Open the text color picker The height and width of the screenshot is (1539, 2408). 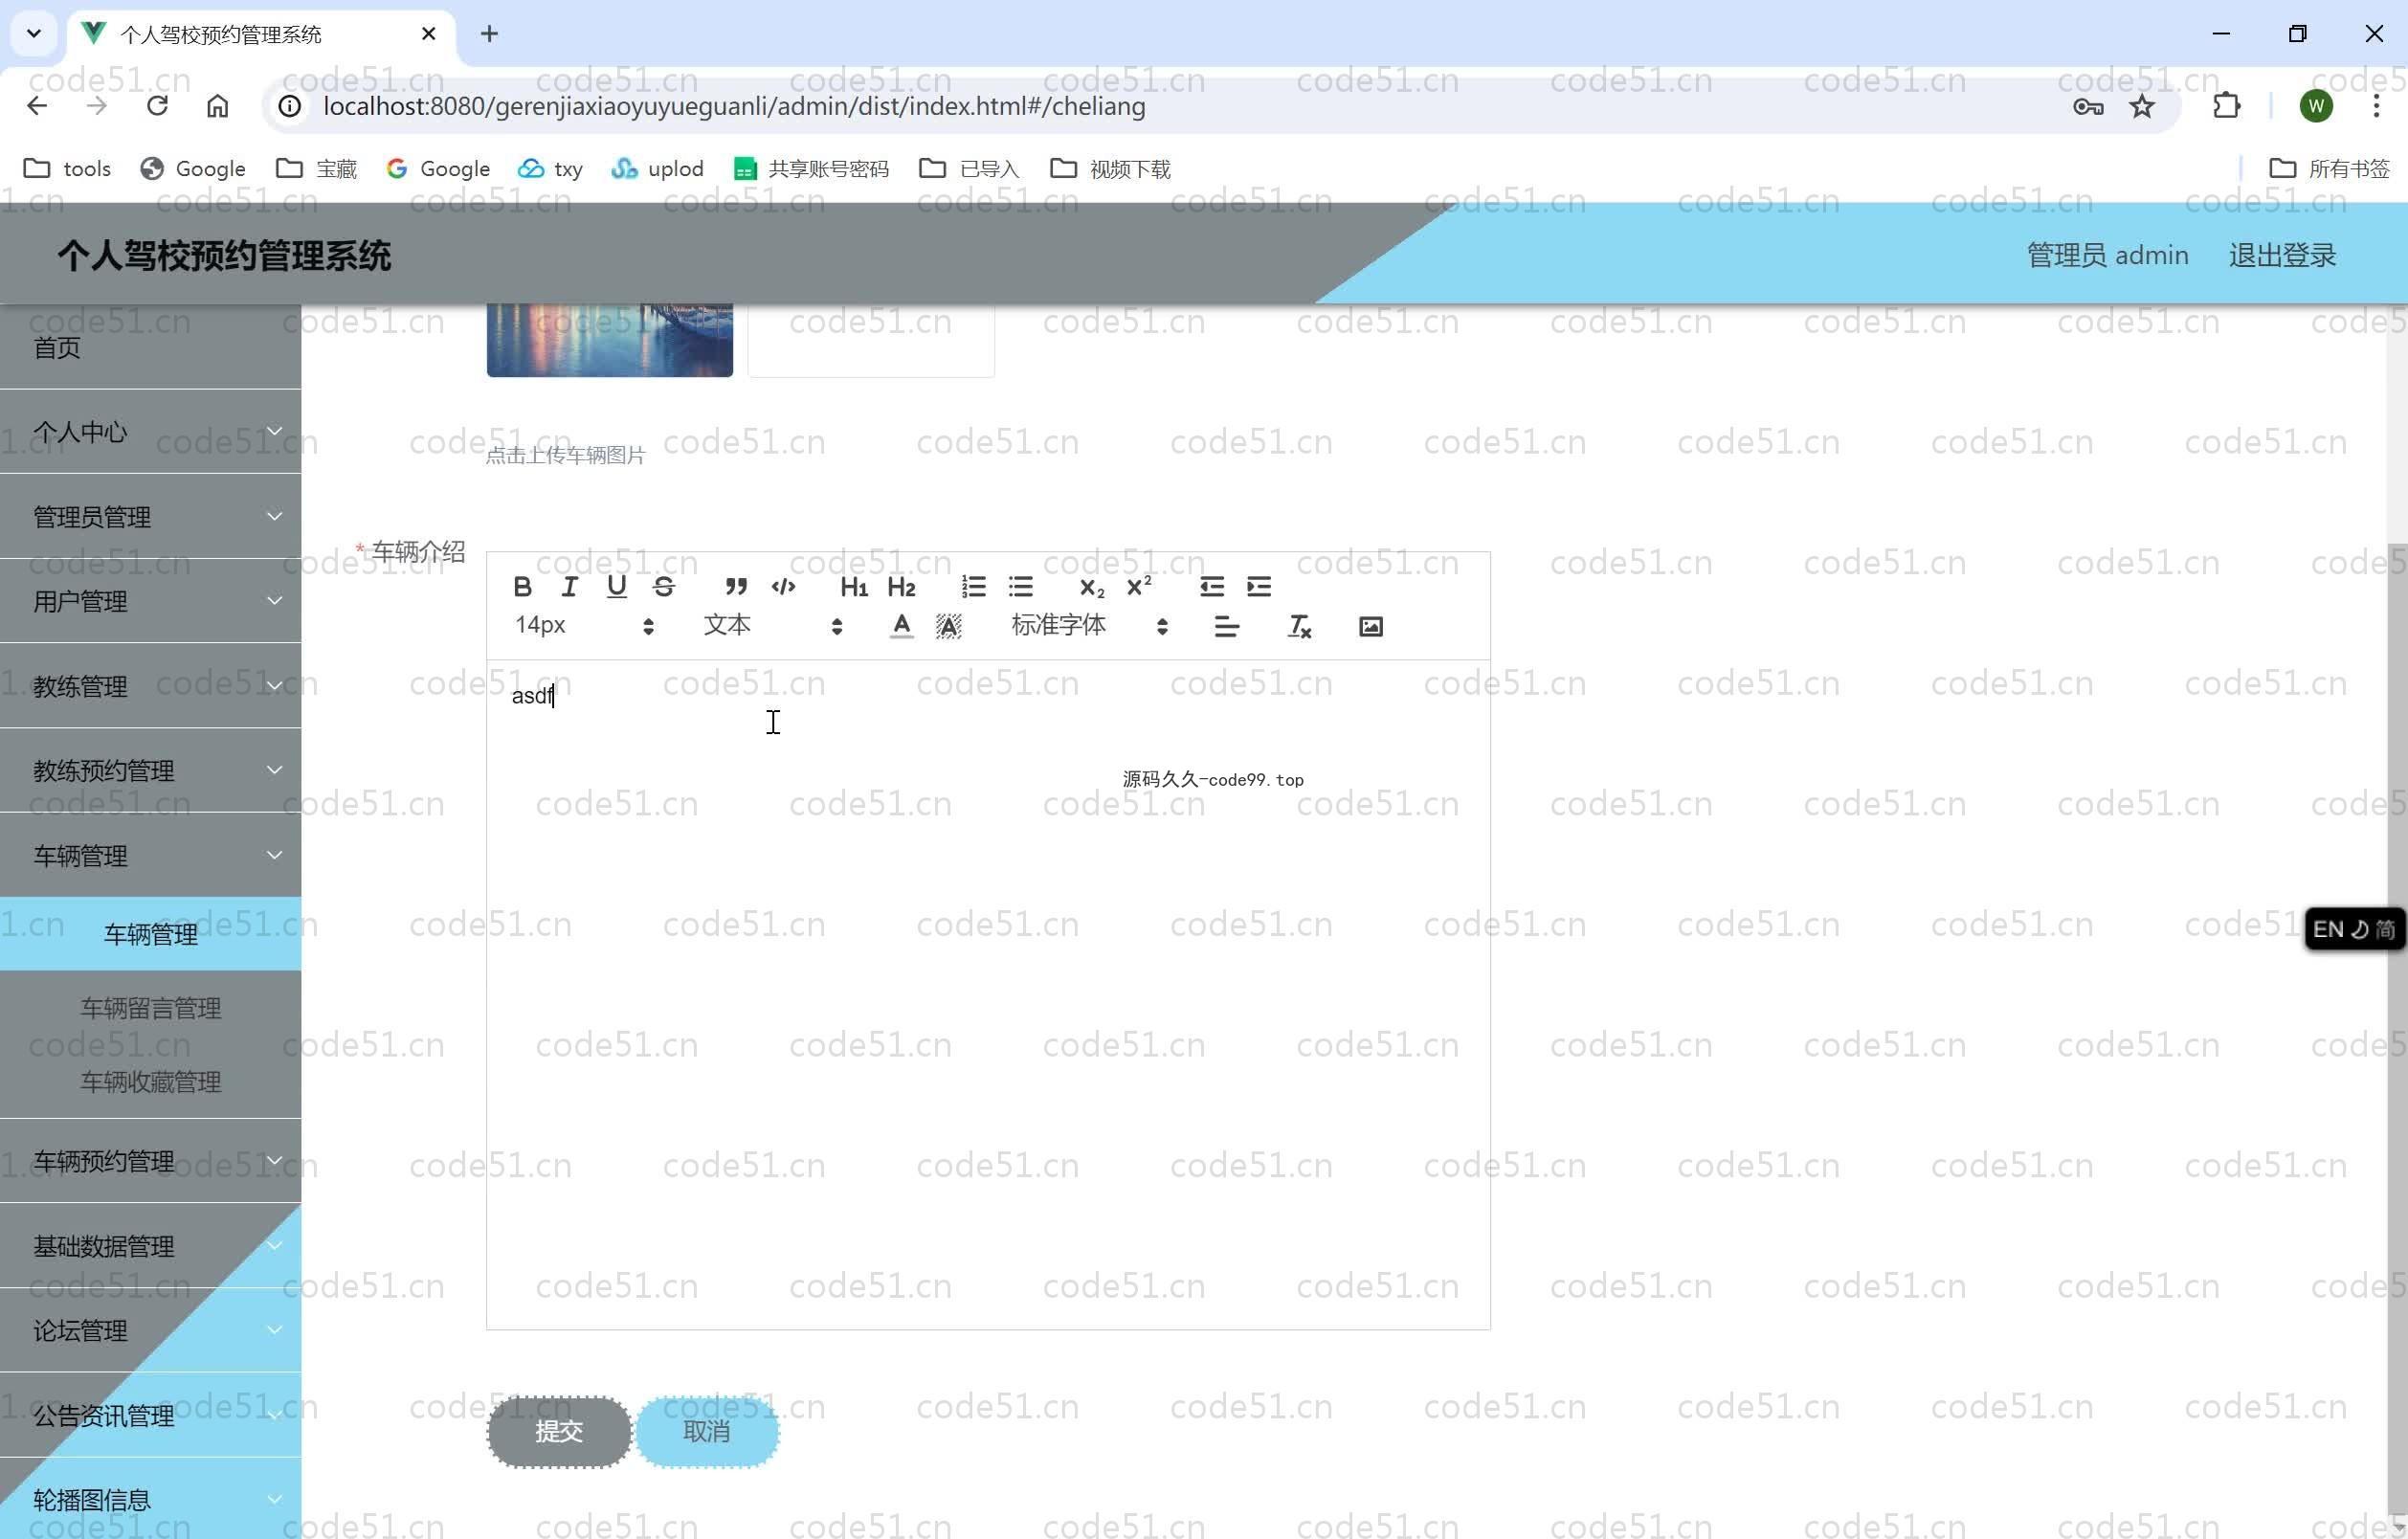tap(901, 627)
